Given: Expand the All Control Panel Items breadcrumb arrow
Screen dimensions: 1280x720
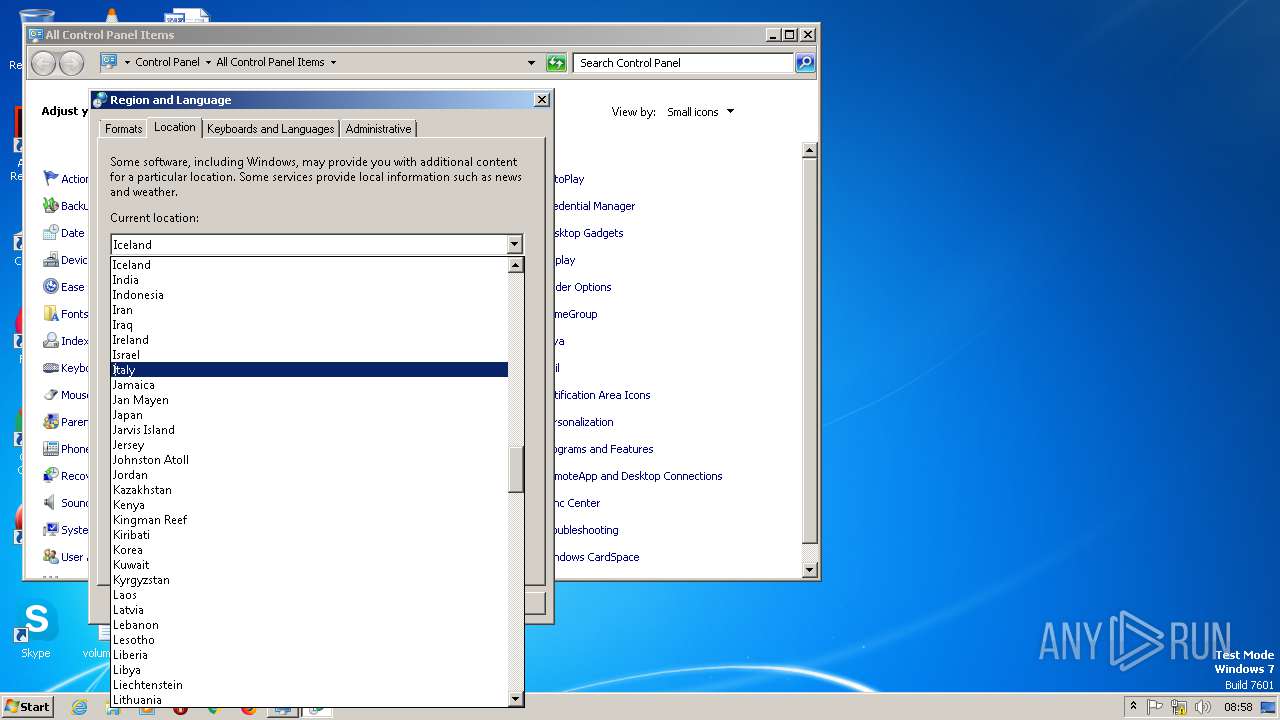Looking at the screenshot, I should pyautogui.click(x=333, y=62).
